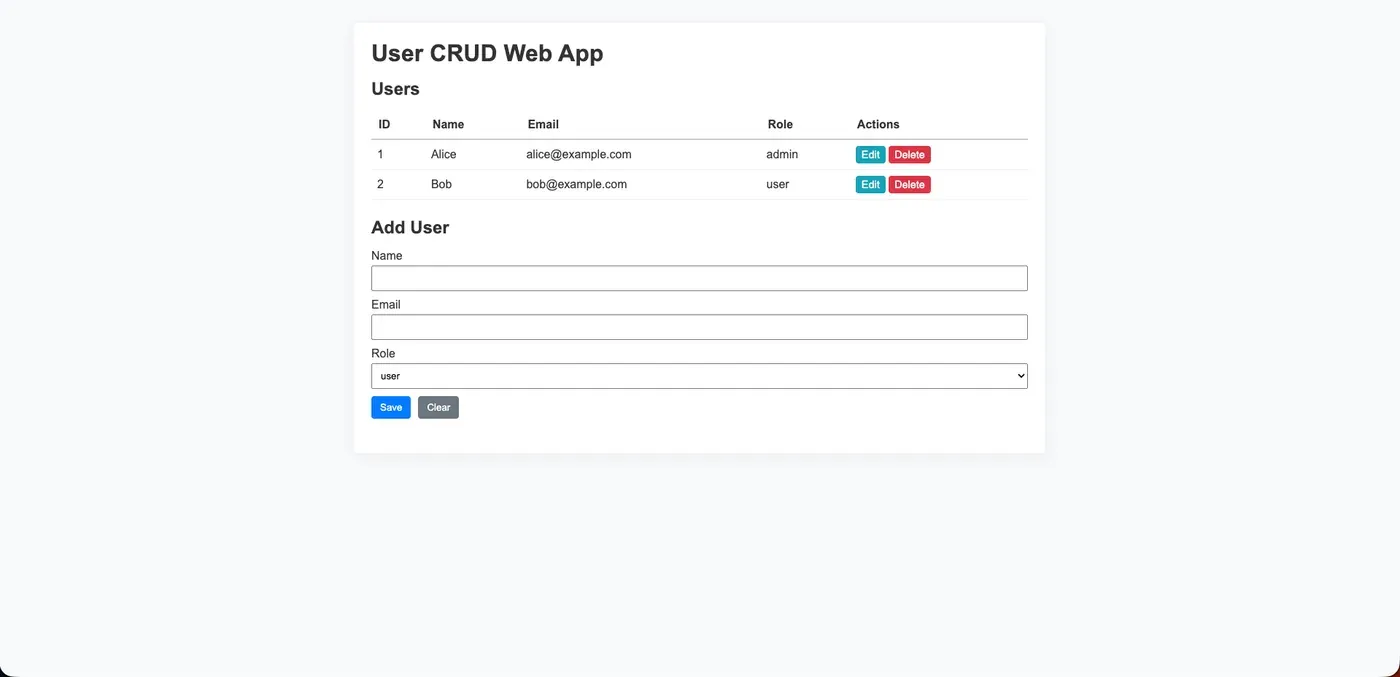Screen dimensions: 1400x677
Task: Click the Email label above input
Action: tap(386, 304)
